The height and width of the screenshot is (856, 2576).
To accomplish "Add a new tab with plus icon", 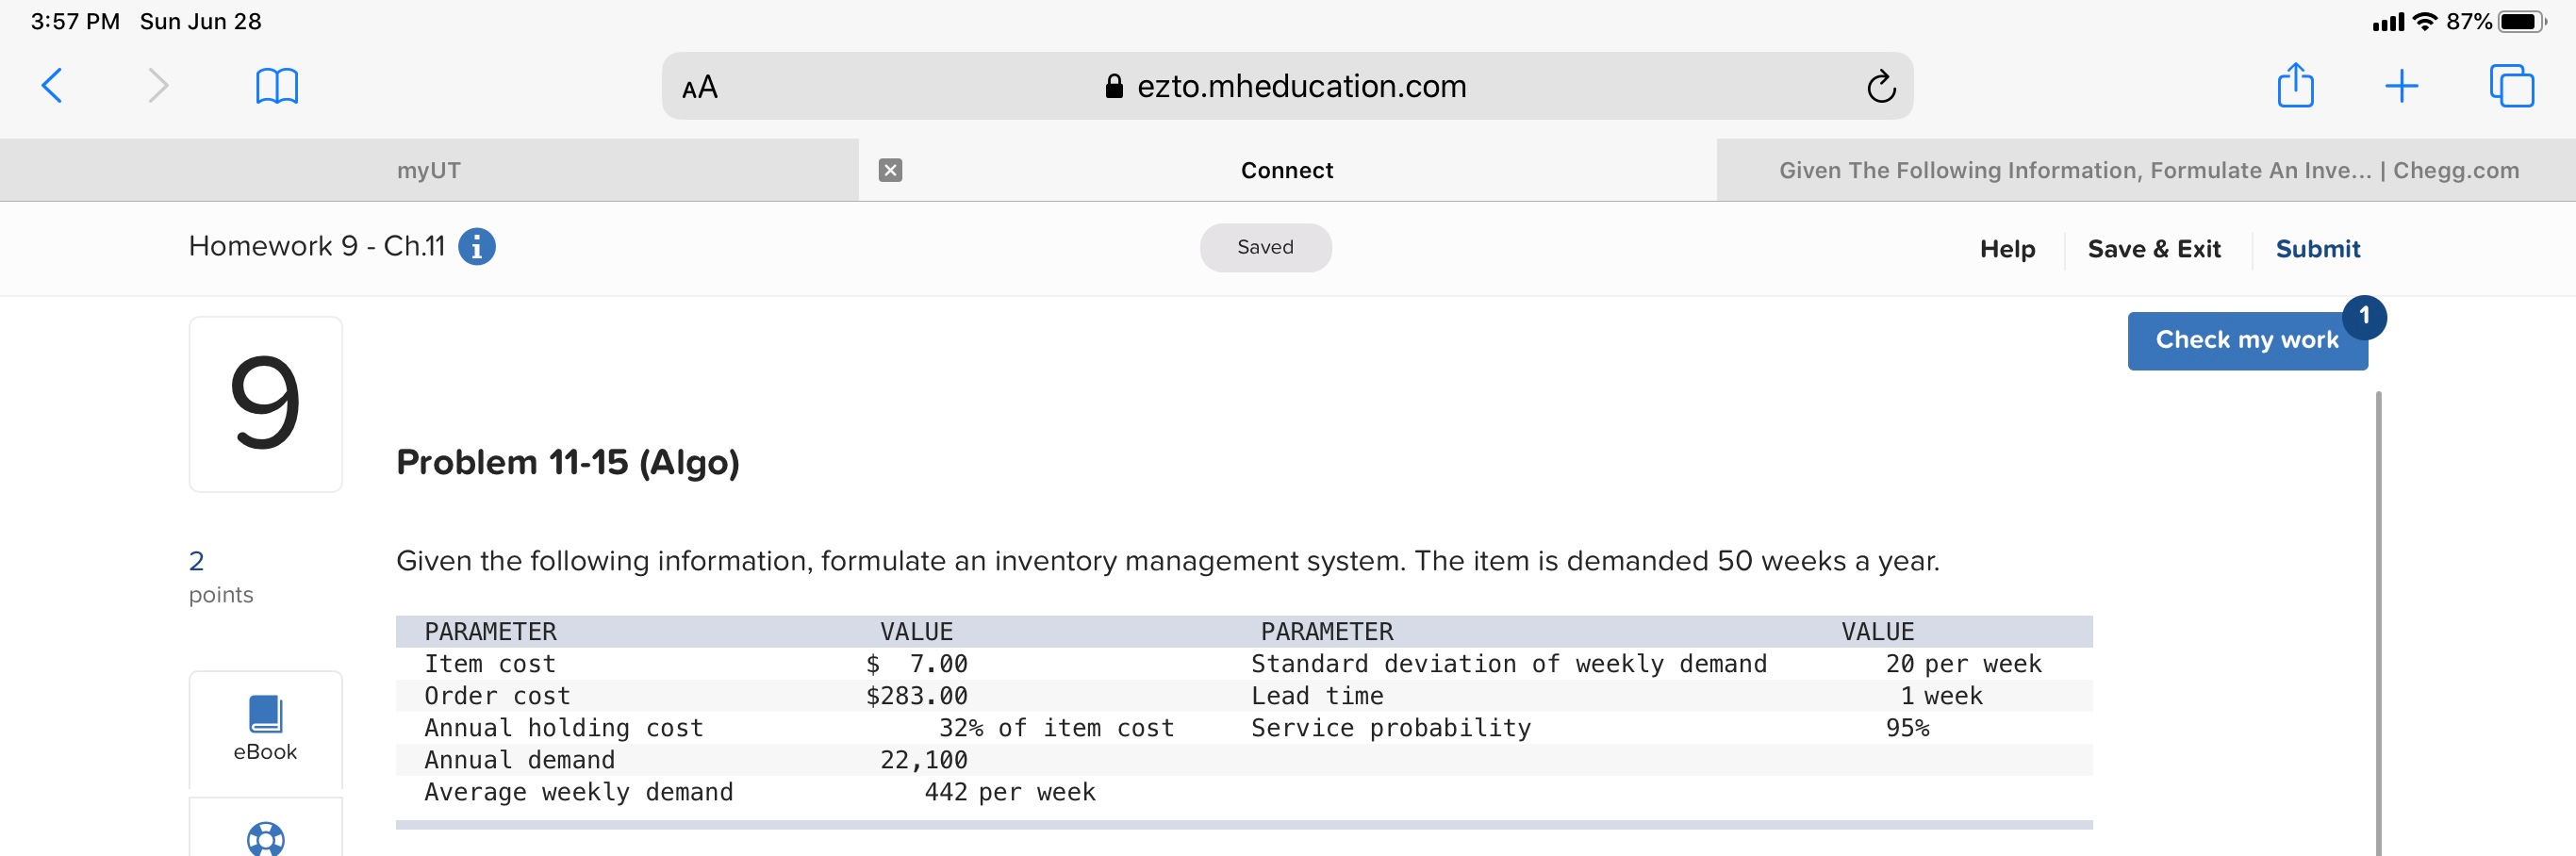I will click(x=2401, y=86).
